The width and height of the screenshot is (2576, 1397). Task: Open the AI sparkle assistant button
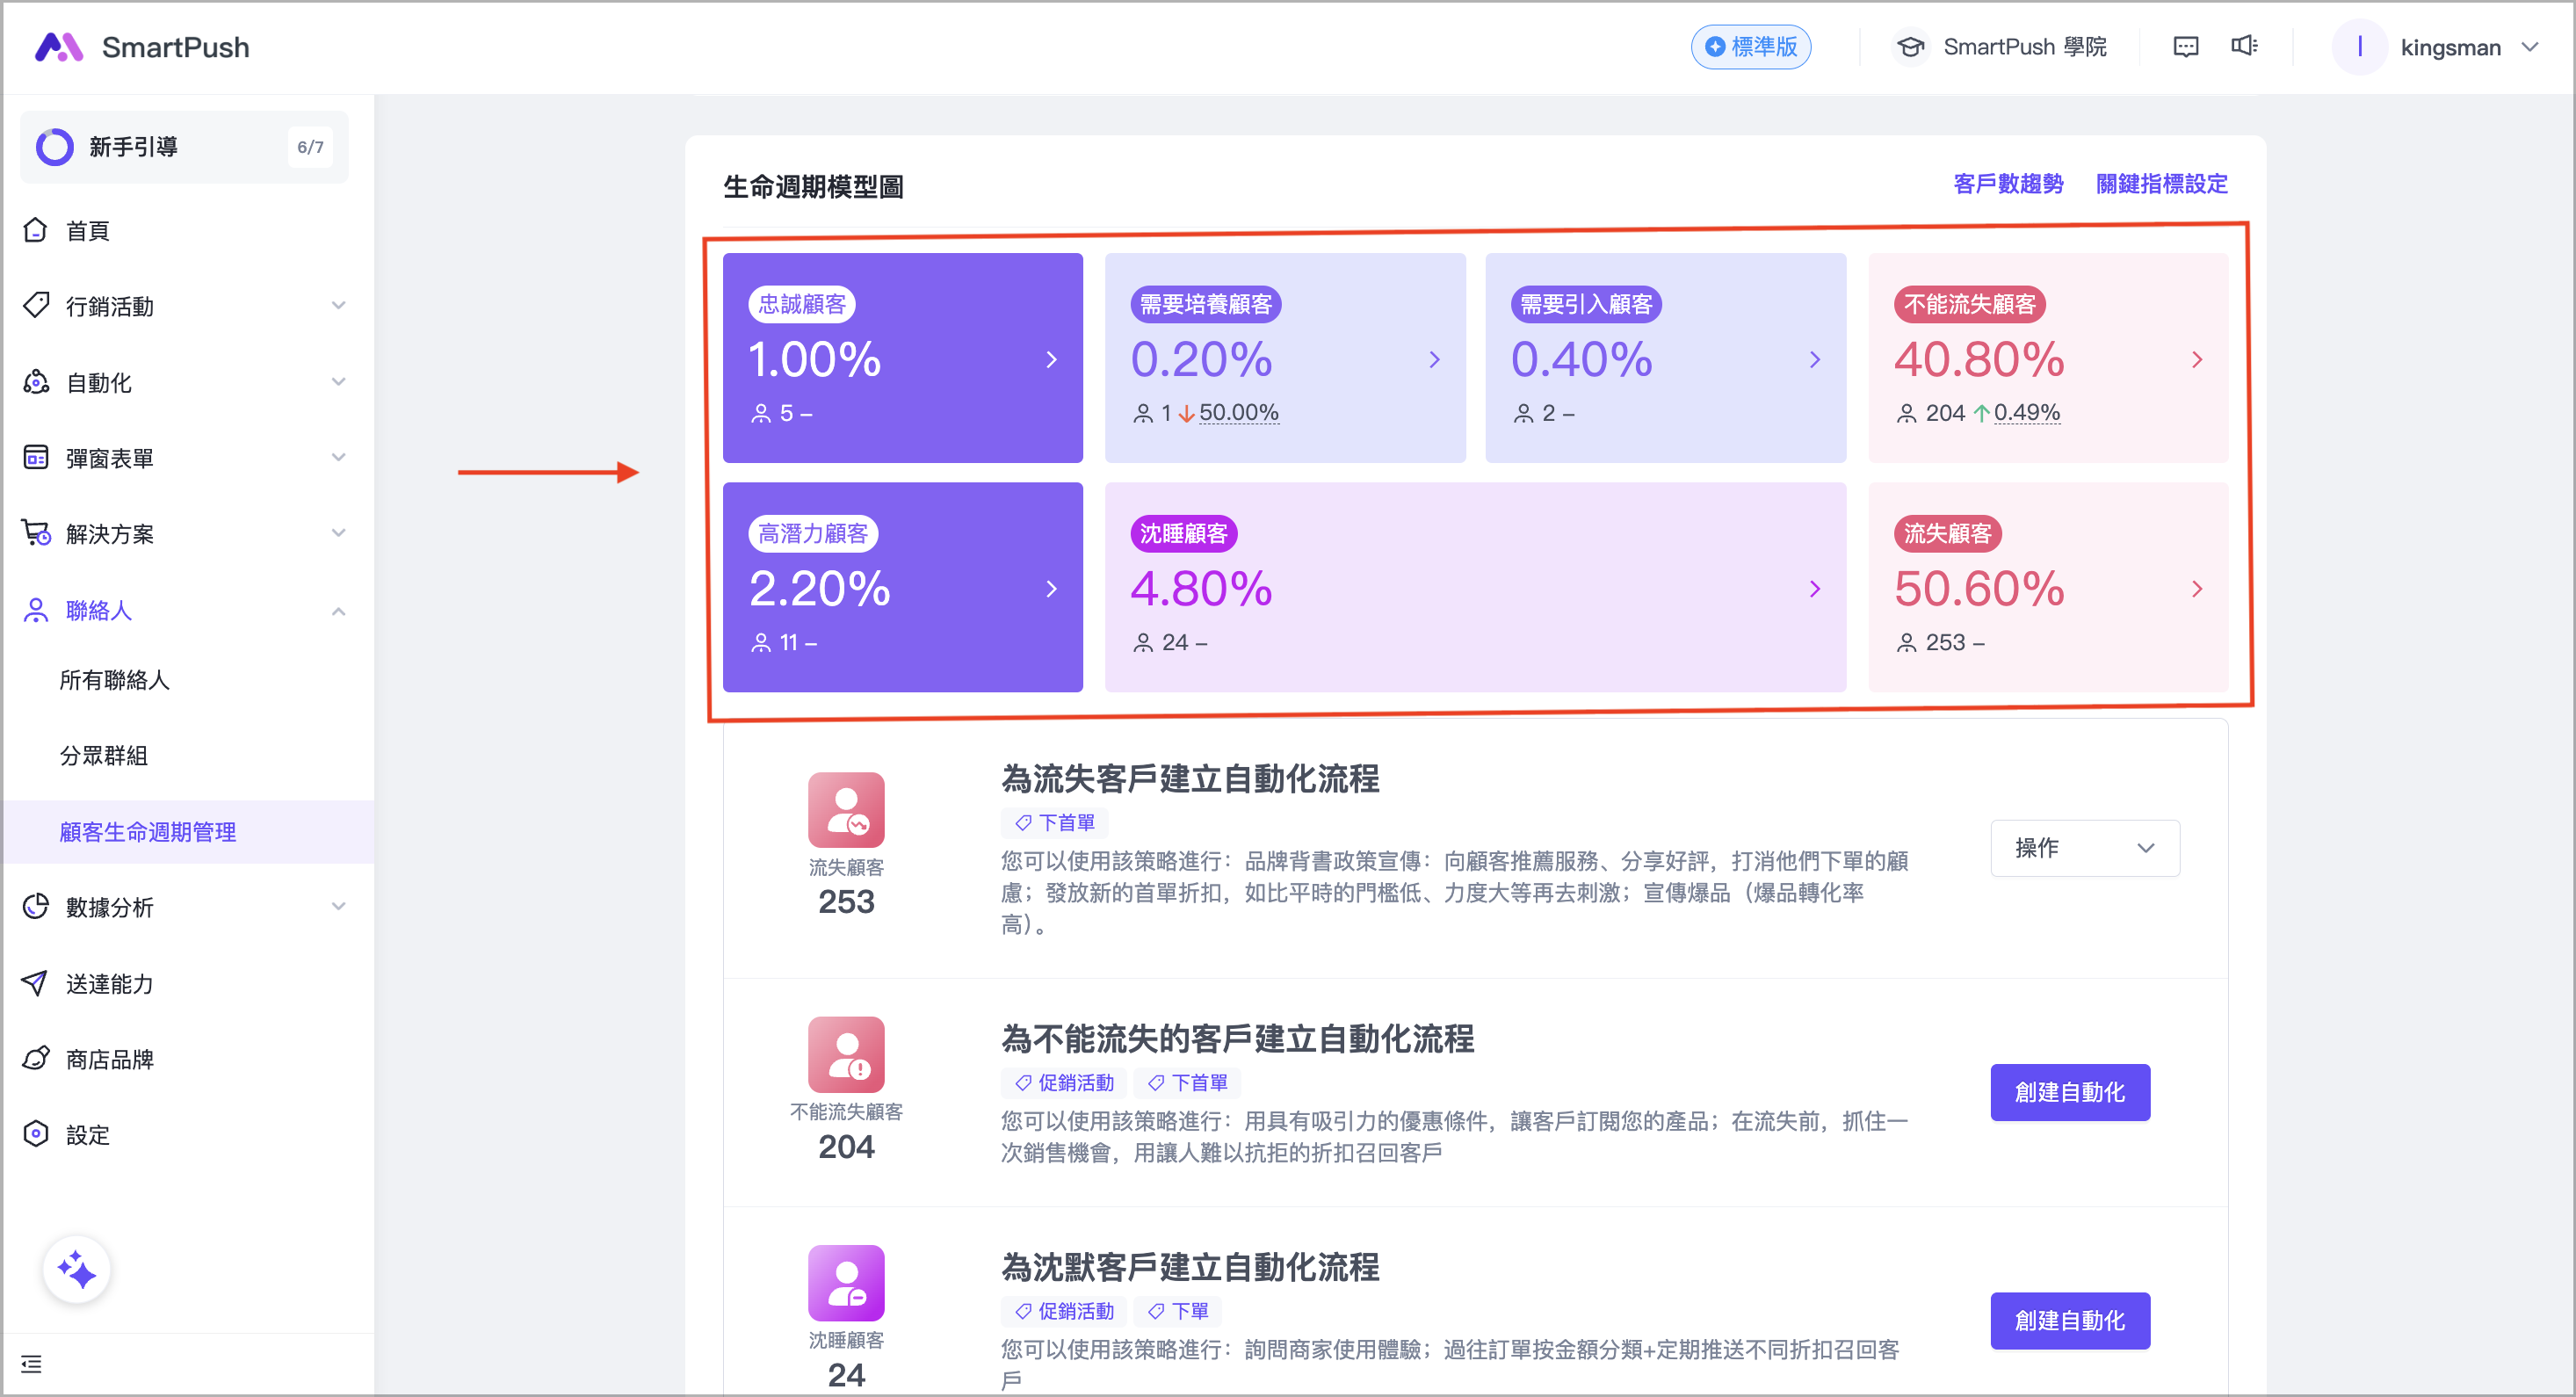pos(77,1270)
